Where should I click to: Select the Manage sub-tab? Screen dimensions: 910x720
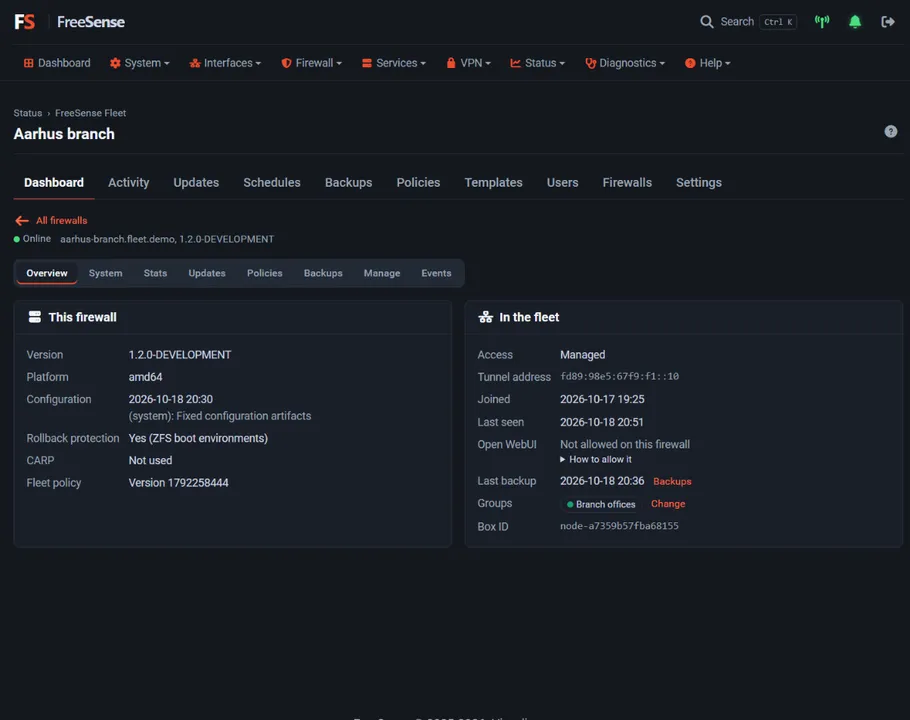coord(382,273)
